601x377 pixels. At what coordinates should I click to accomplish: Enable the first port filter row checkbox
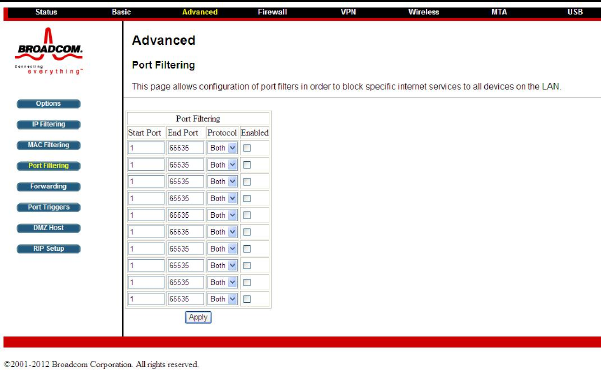click(x=247, y=148)
